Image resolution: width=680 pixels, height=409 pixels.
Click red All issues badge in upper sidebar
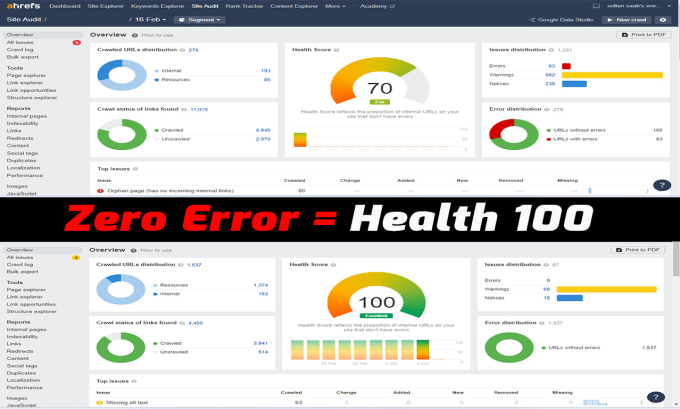pos(76,43)
